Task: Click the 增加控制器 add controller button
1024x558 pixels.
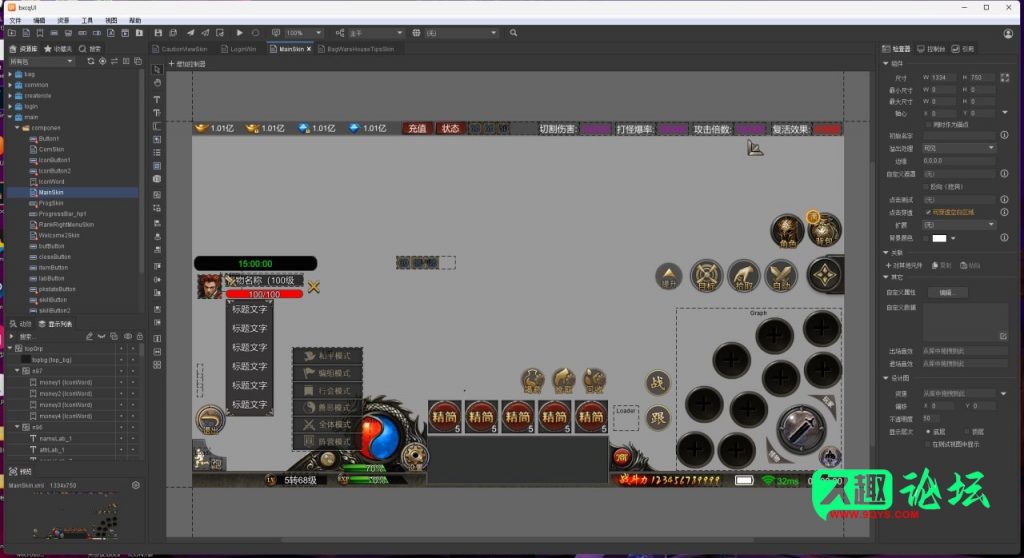Action: (x=187, y=64)
